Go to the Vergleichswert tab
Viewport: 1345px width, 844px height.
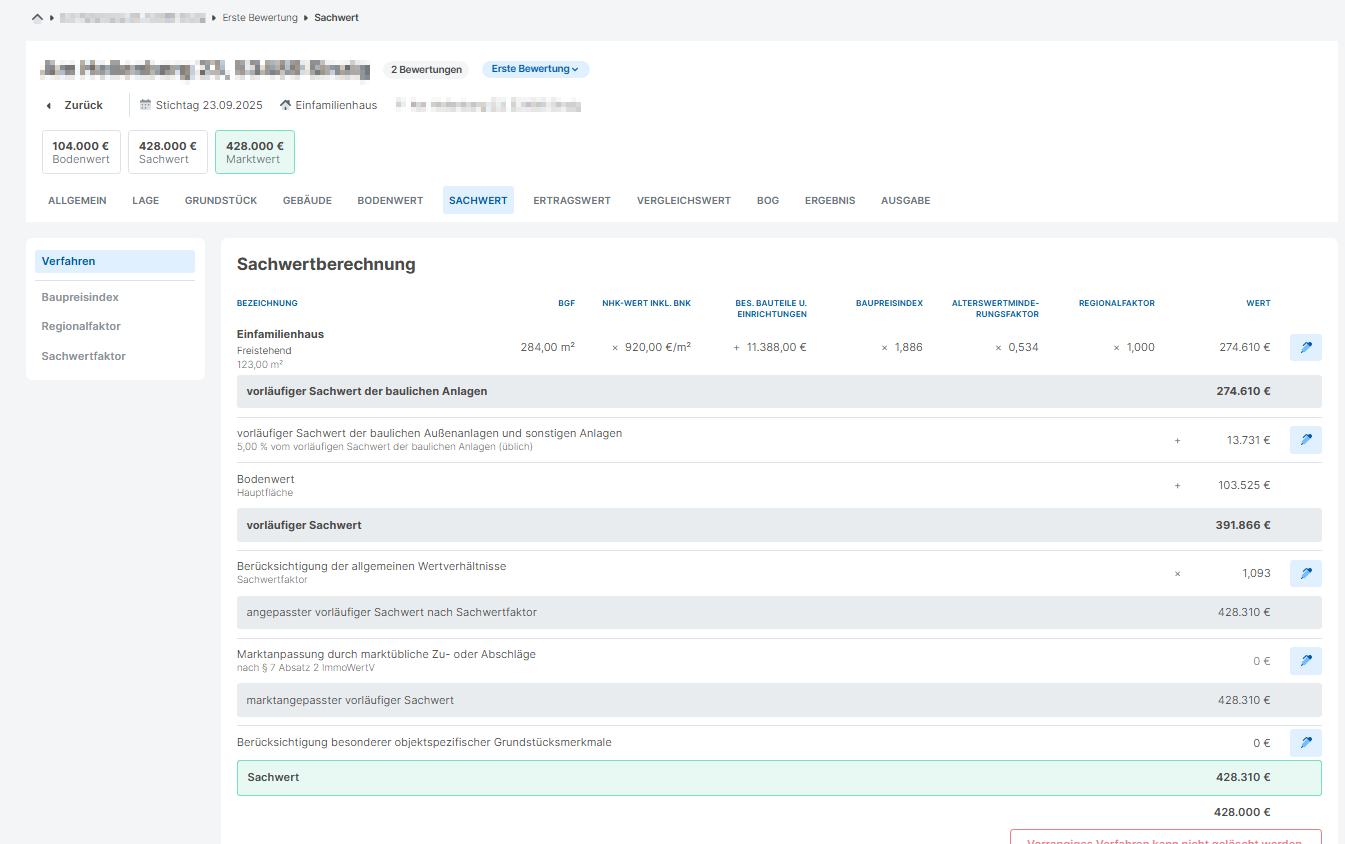[683, 201]
